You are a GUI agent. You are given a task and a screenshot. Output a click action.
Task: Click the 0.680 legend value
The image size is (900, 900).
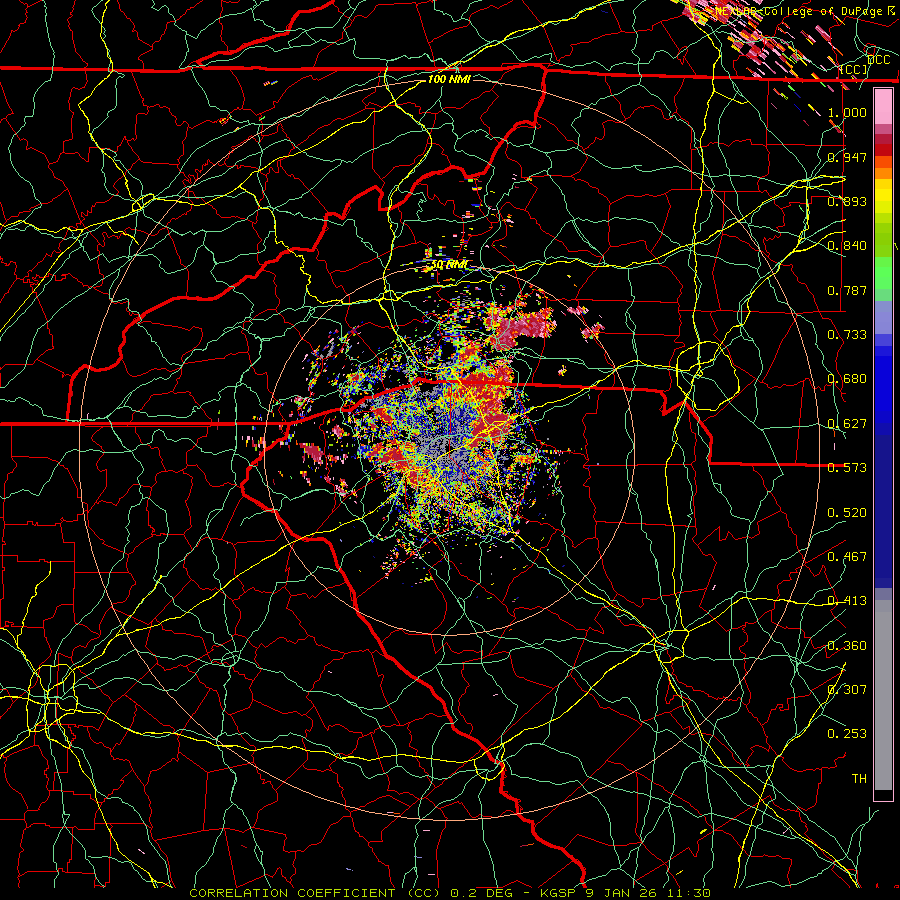pyautogui.click(x=847, y=379)
